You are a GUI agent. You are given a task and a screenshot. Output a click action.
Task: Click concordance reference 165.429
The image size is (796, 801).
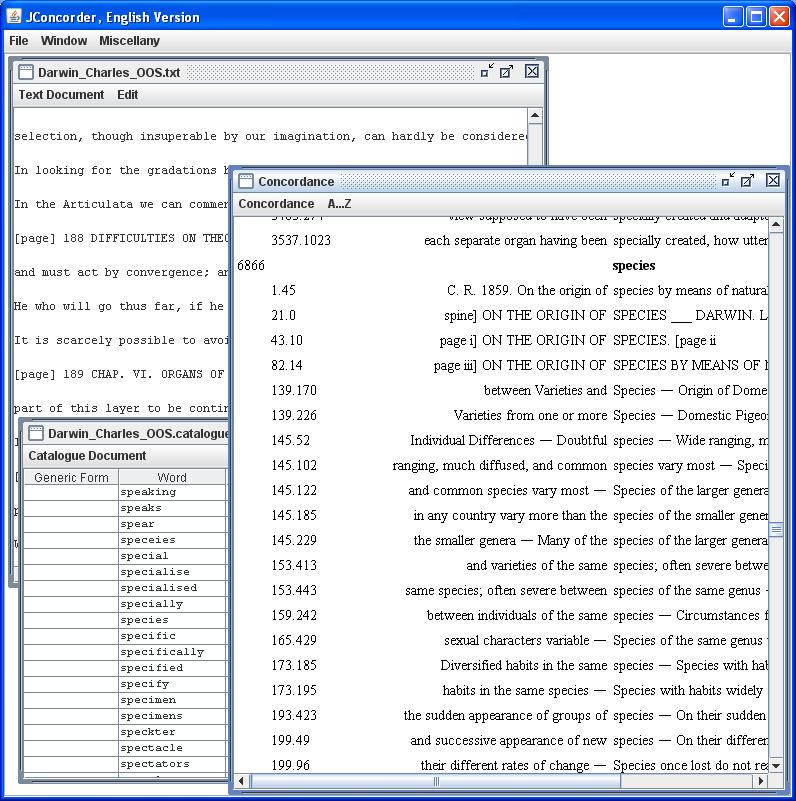[294, 641]
